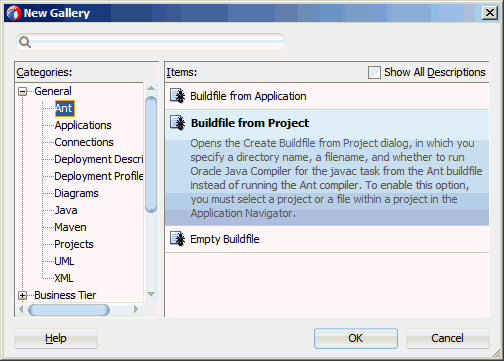Select the Maven category
Image resolution: width=504 pixels, height=361 pixels.
70,227
